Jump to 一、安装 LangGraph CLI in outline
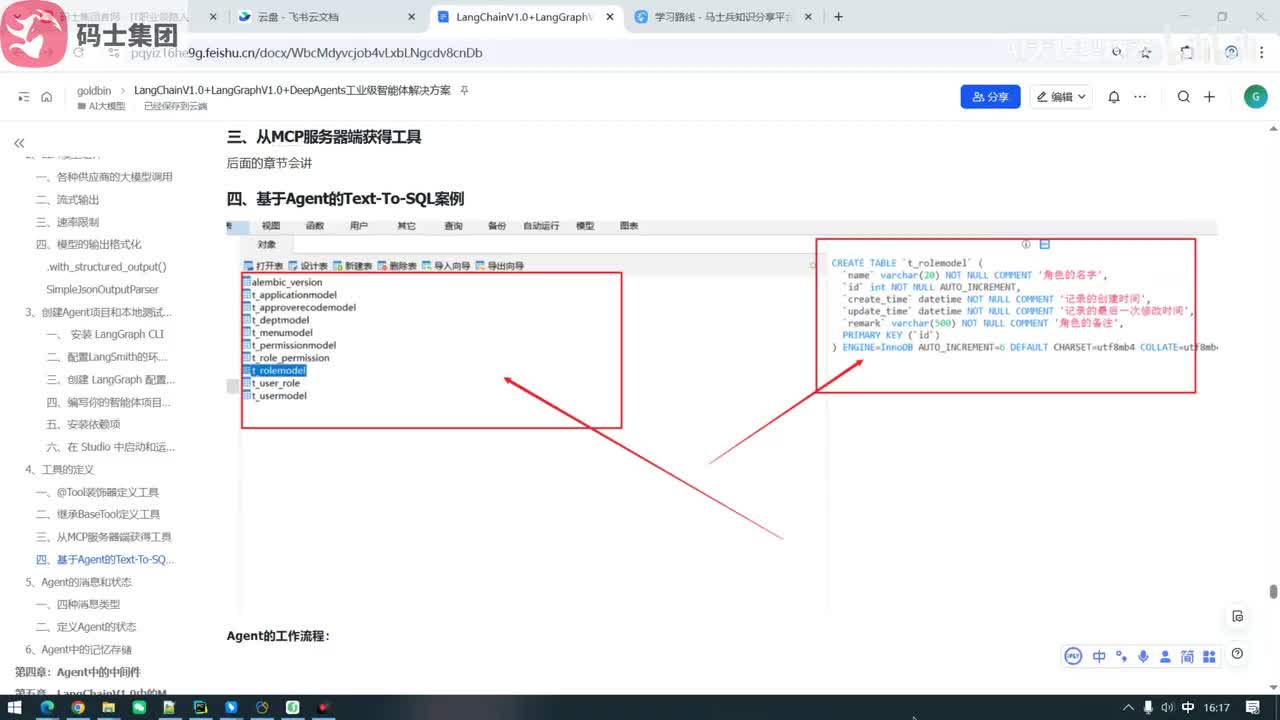 pos(105,334)
